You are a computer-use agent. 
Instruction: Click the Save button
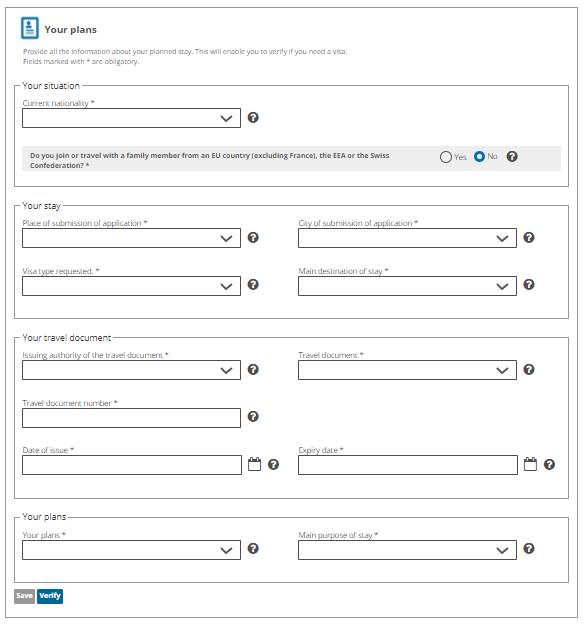point(25,596)
